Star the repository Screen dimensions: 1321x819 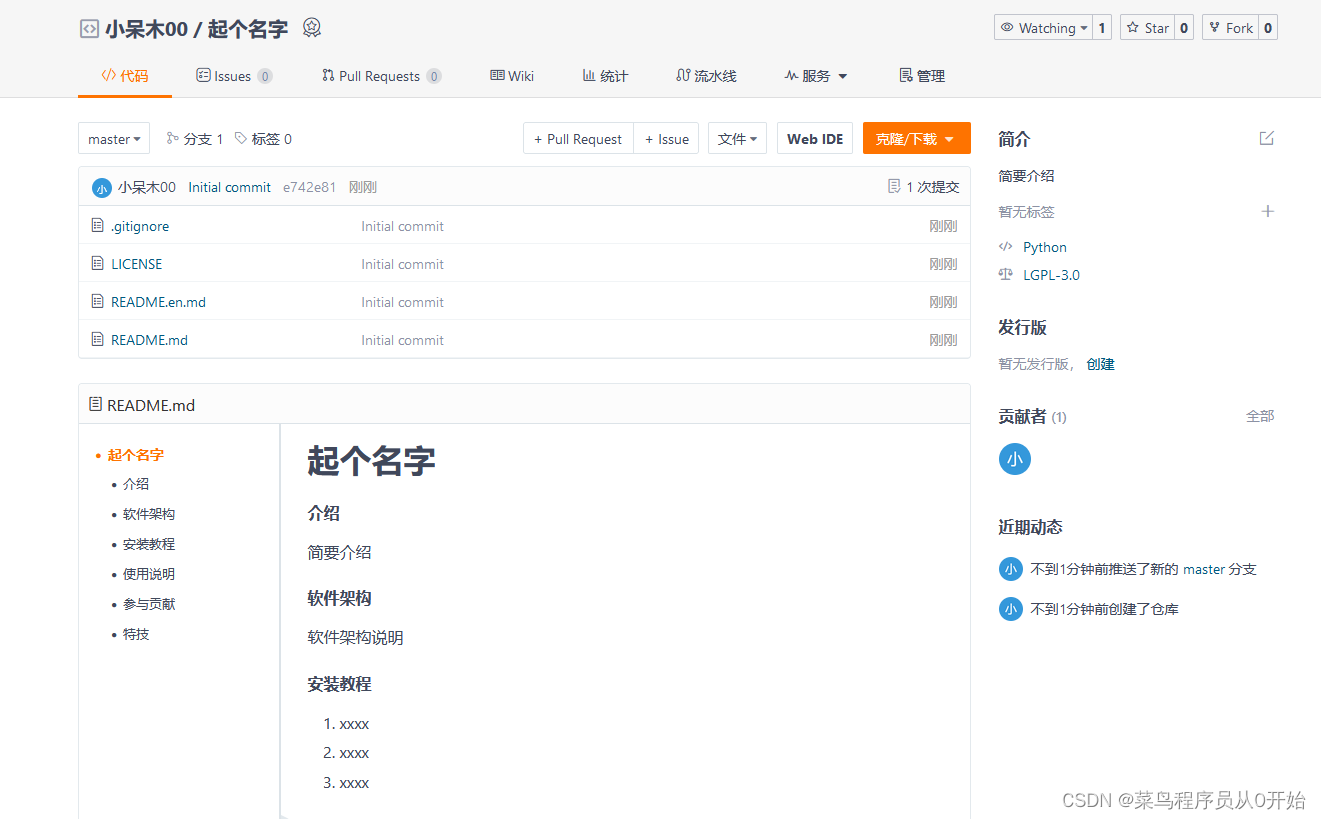pyautogui.click(x=1147, y=27)
